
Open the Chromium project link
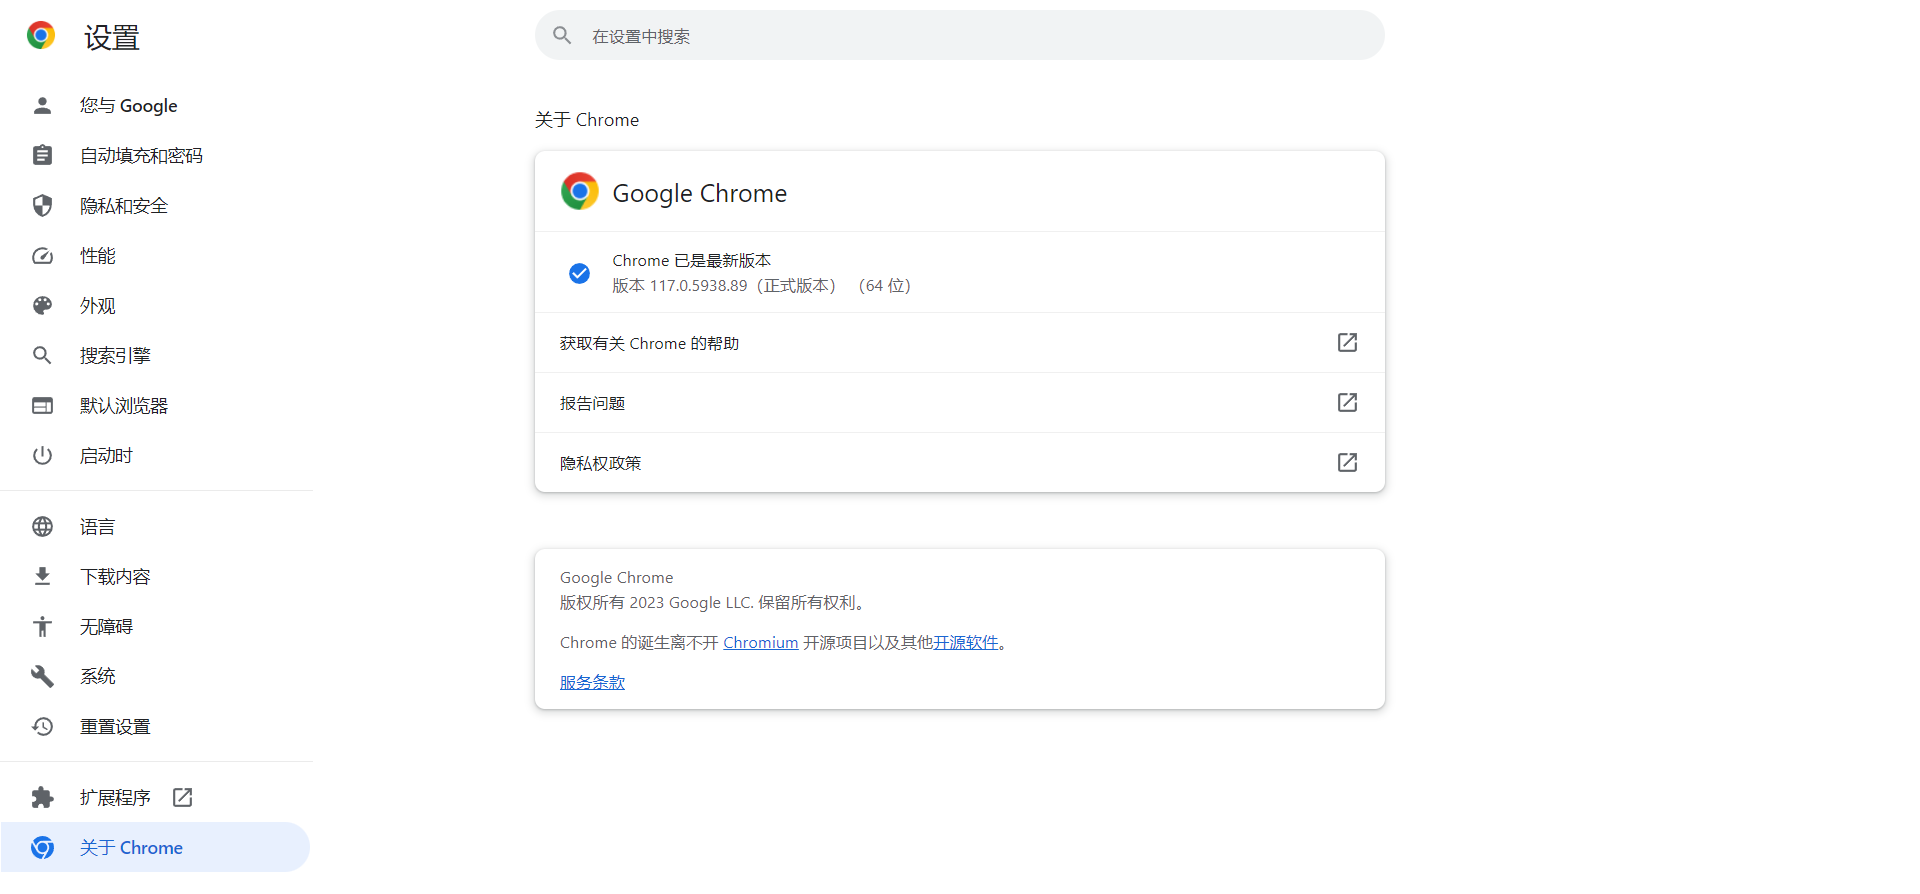coord(760,642)
